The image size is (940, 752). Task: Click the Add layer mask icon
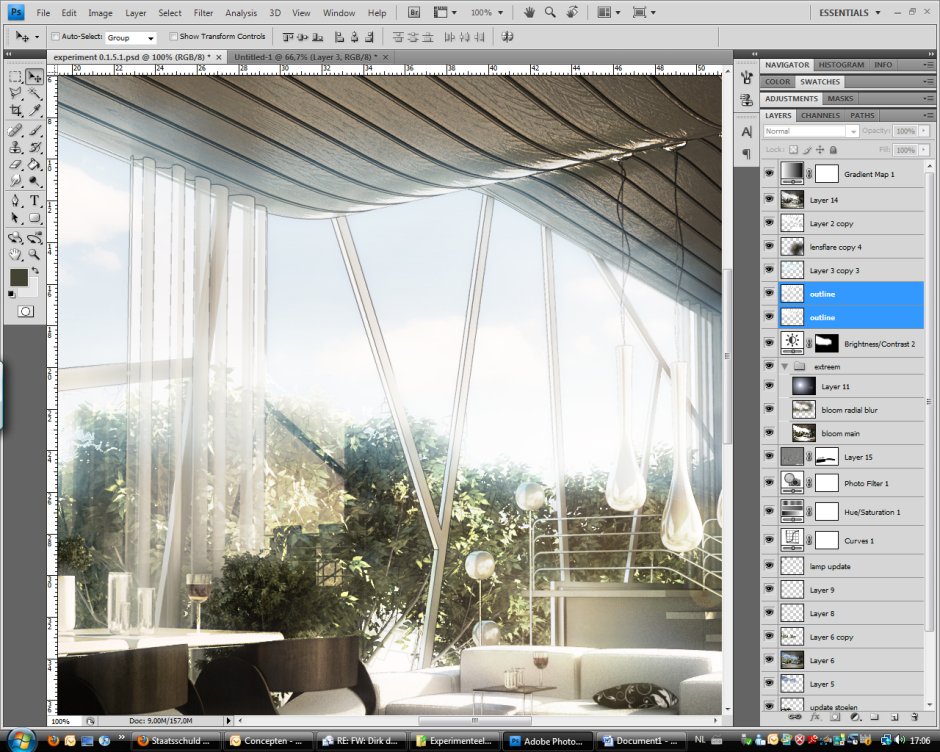(835, 717)
